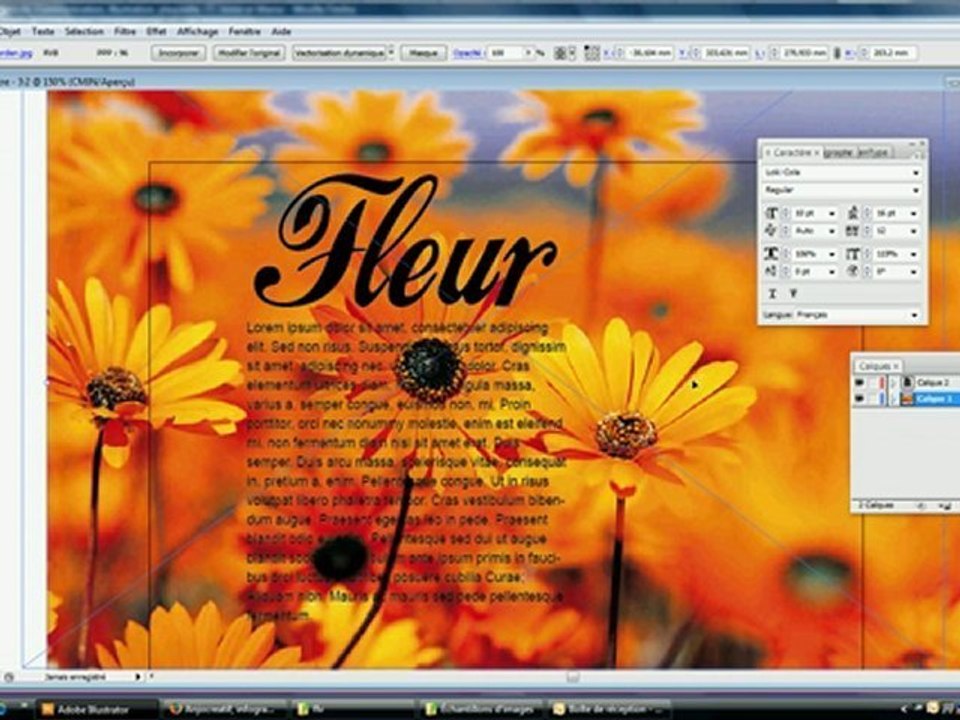960x720 pixels.
Task: Open the Effet menu
Action: 156,31
